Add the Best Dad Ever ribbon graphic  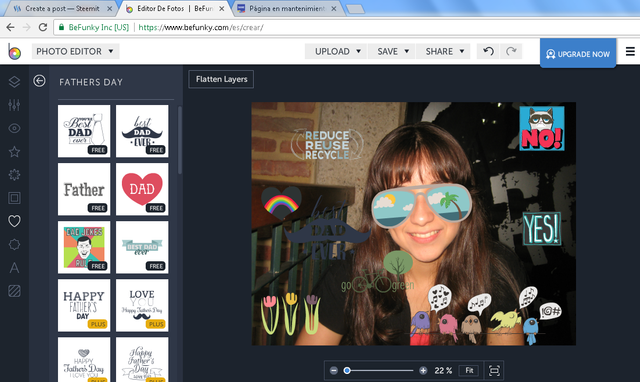pyautogui.click(x=142, y=247)
